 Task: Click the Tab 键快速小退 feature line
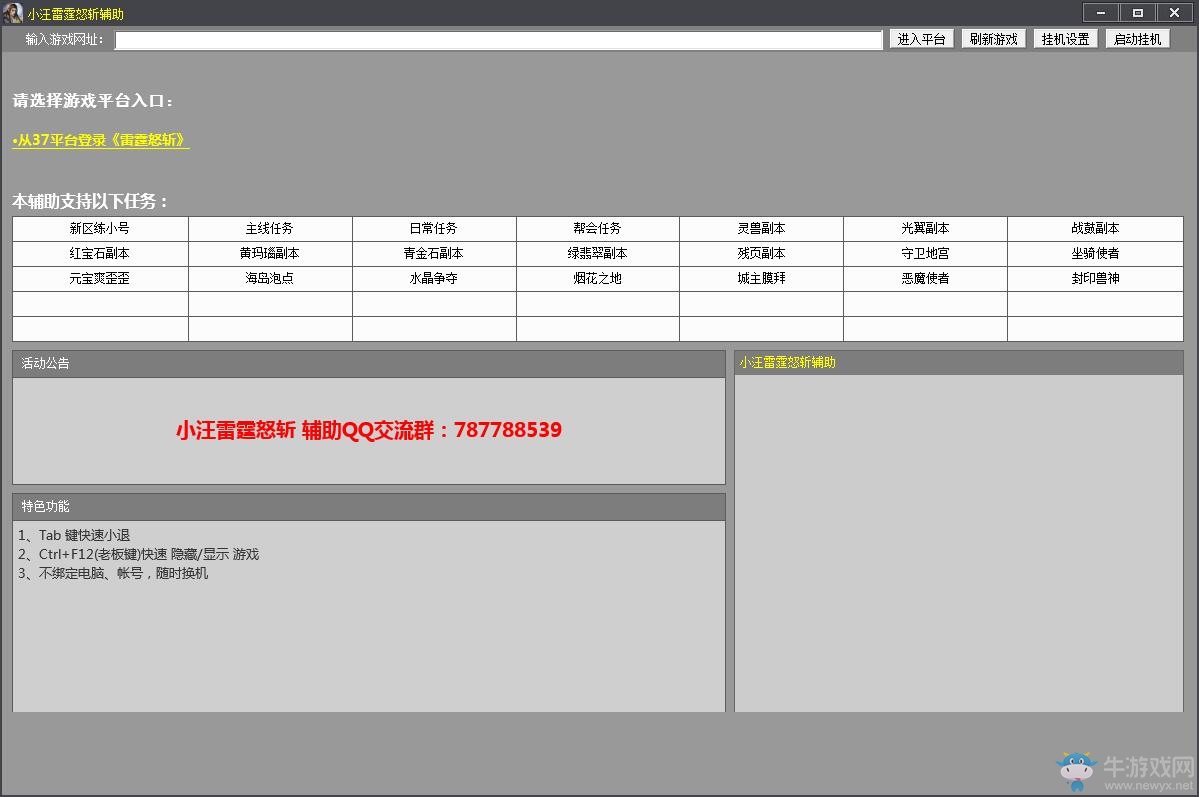click(x=74, y=535)
